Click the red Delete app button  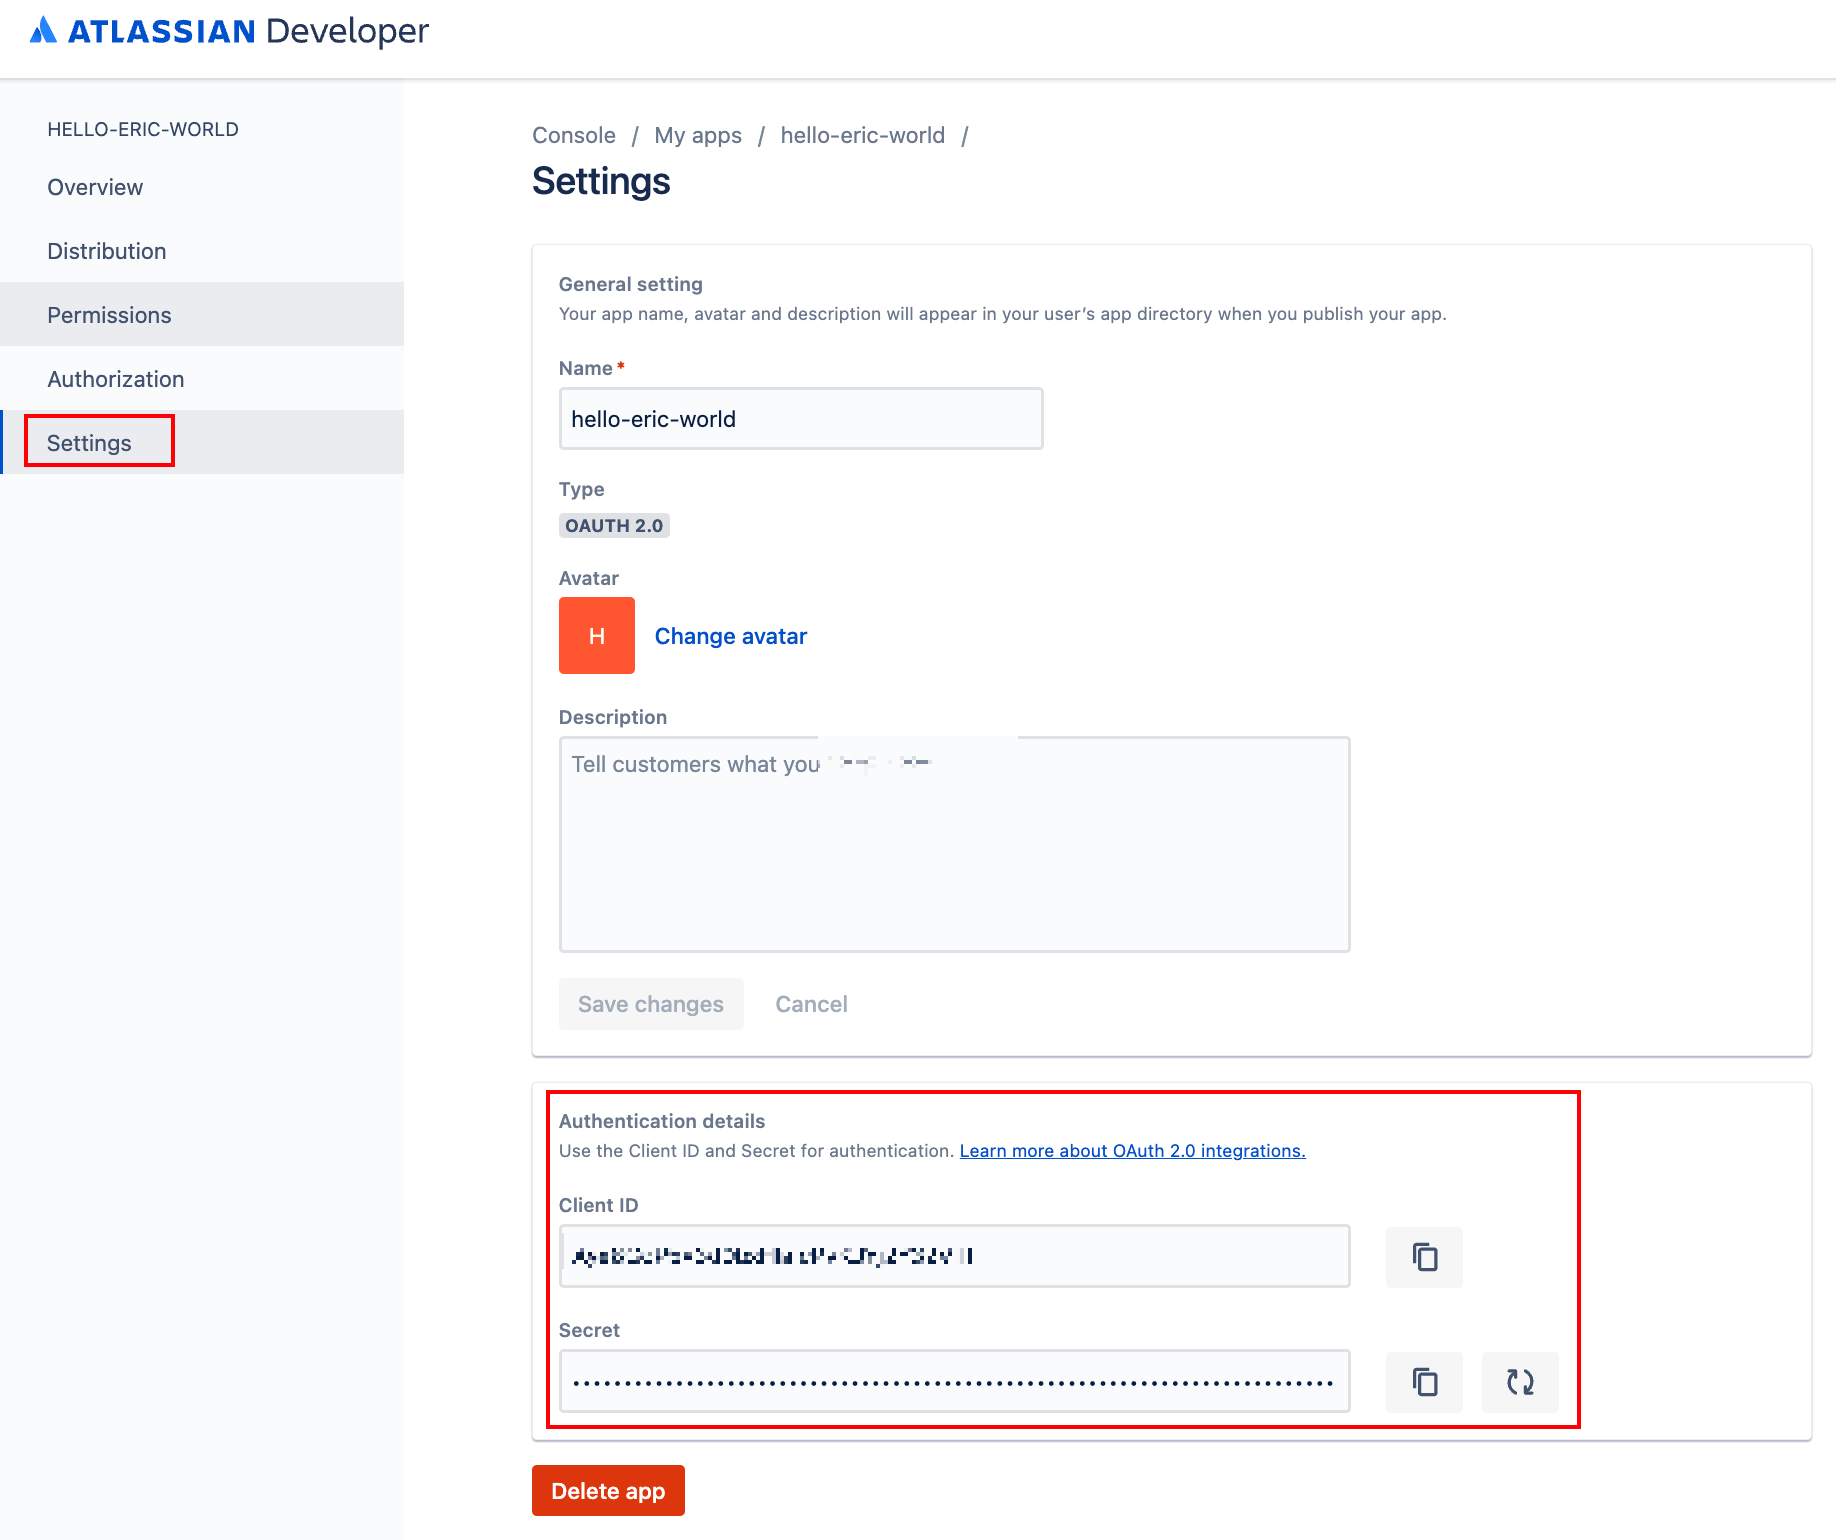click(x=608, y=1491)
